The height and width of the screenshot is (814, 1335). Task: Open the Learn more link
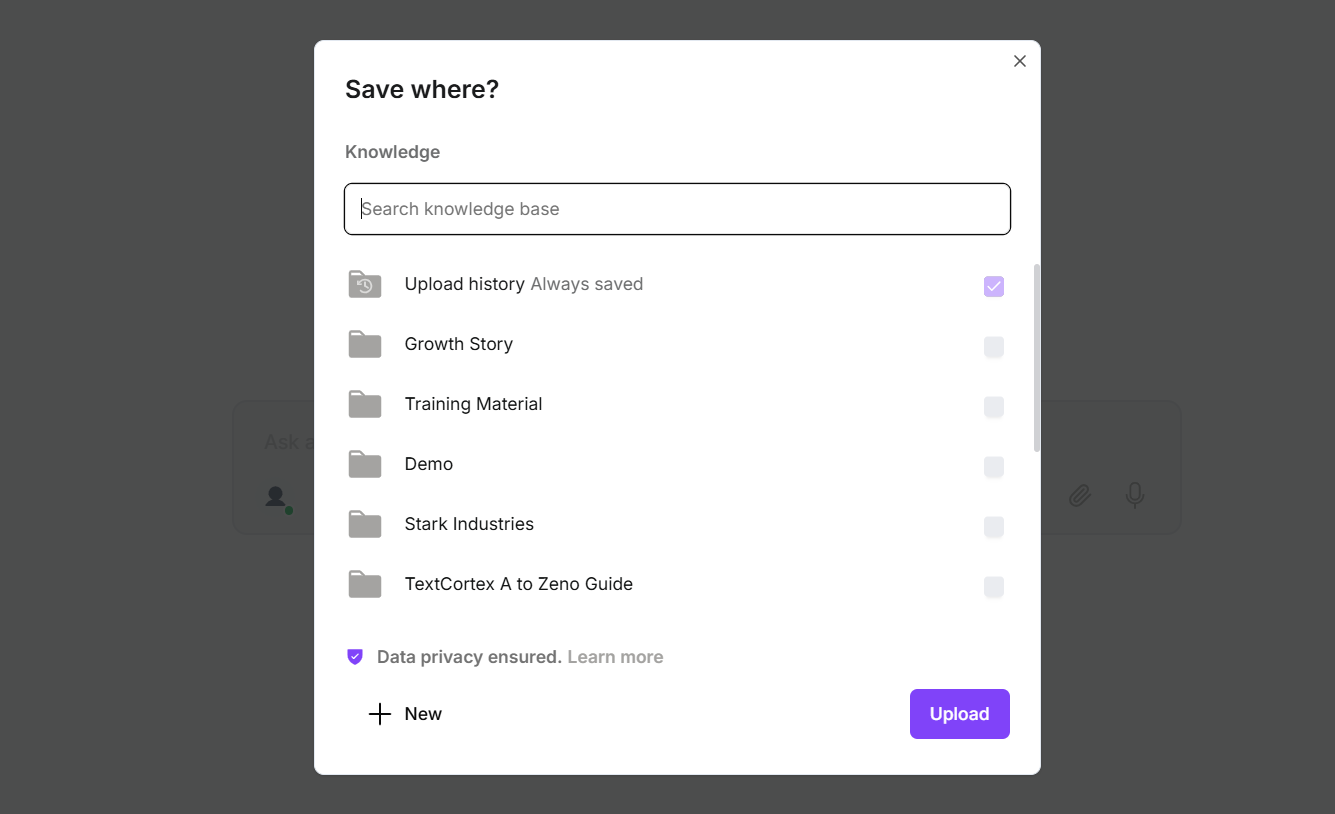point(615,656)
